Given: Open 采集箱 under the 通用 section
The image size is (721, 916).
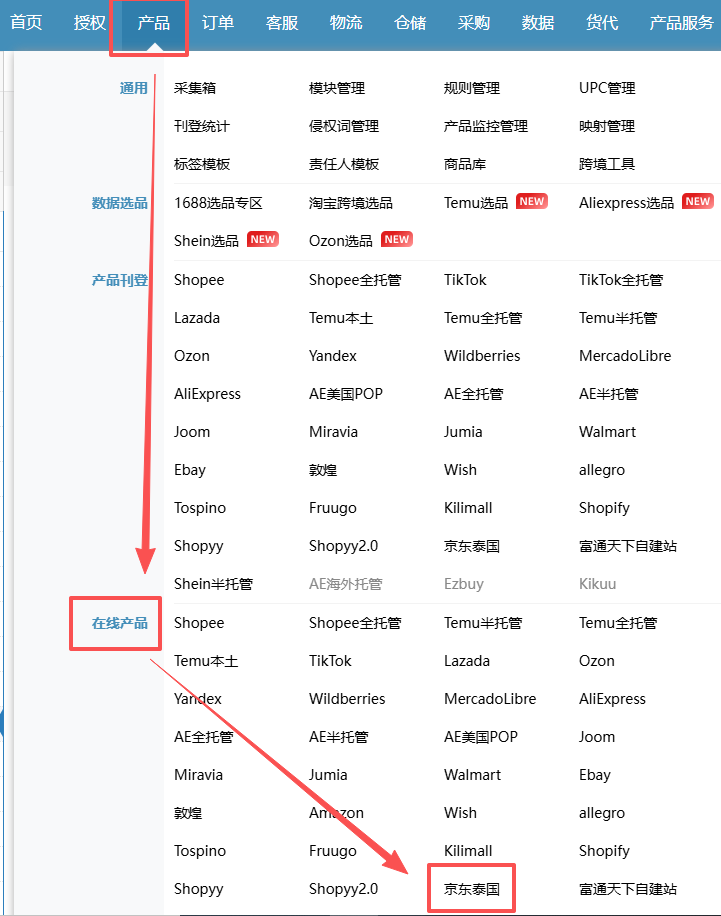Looking at the screenshot, I should tap(195, 88).
